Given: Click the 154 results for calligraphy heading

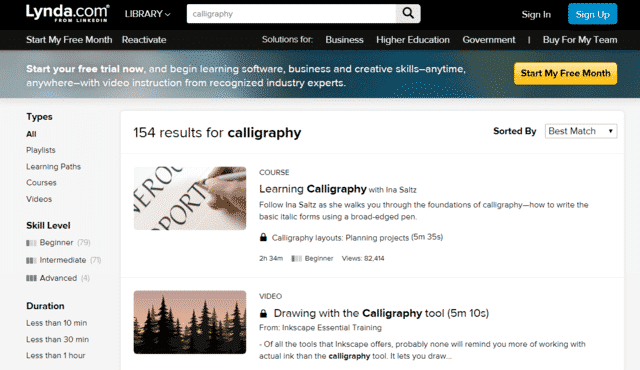Looking at the screenshot, I should 217,133.
